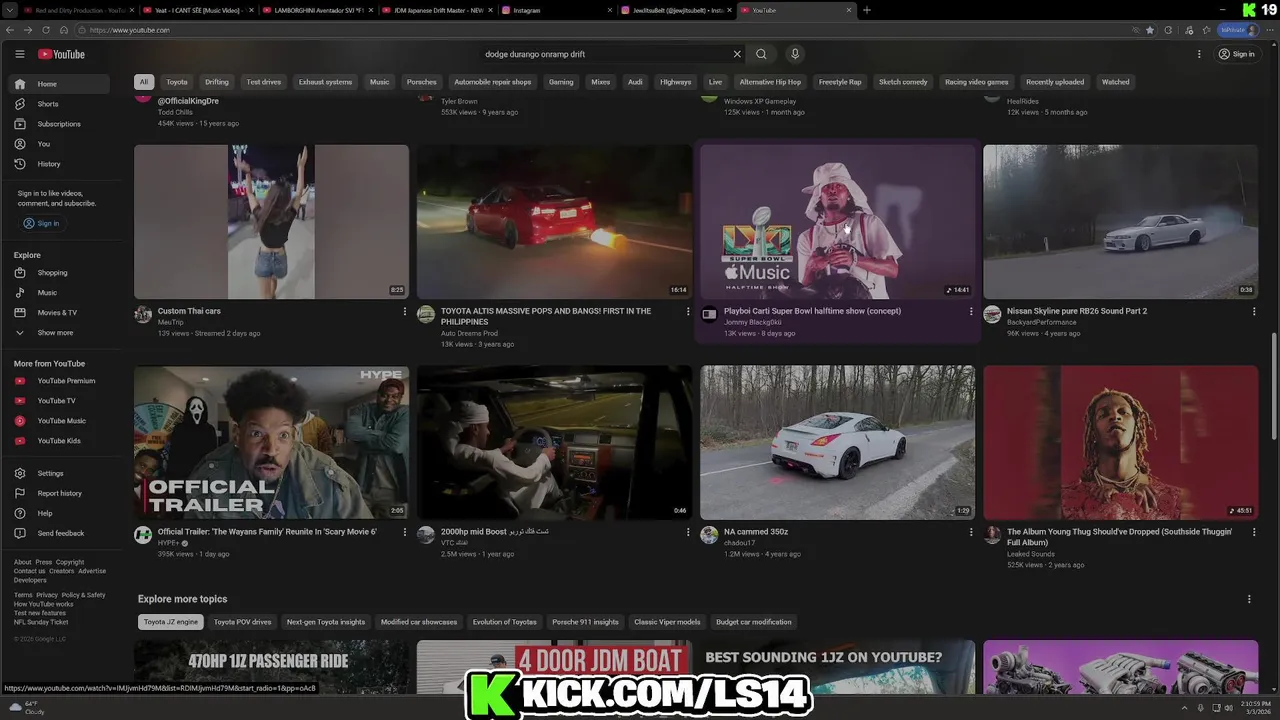The height and width of the screenshot is (720, 1280).
Task: Open Subscriptions in the sidebar
Action: pyautogui.click(x=60, y=124)
